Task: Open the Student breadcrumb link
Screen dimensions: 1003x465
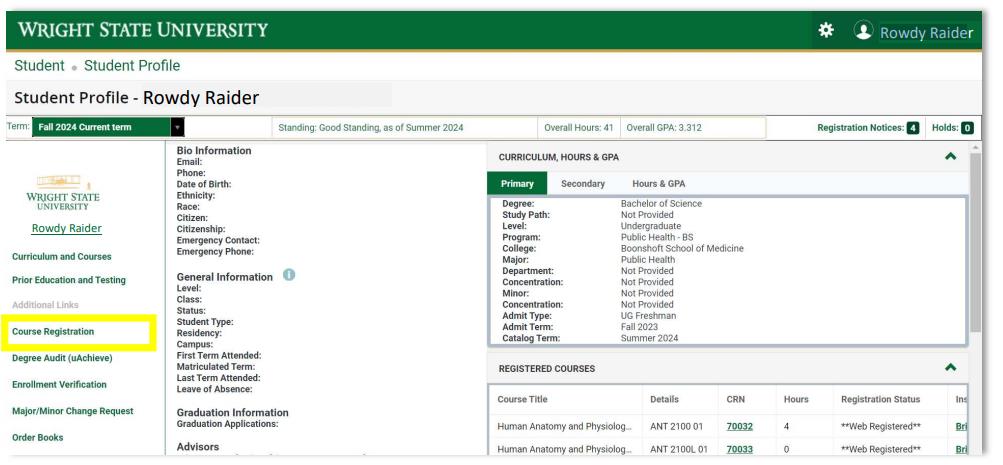Action: point(40,66)
